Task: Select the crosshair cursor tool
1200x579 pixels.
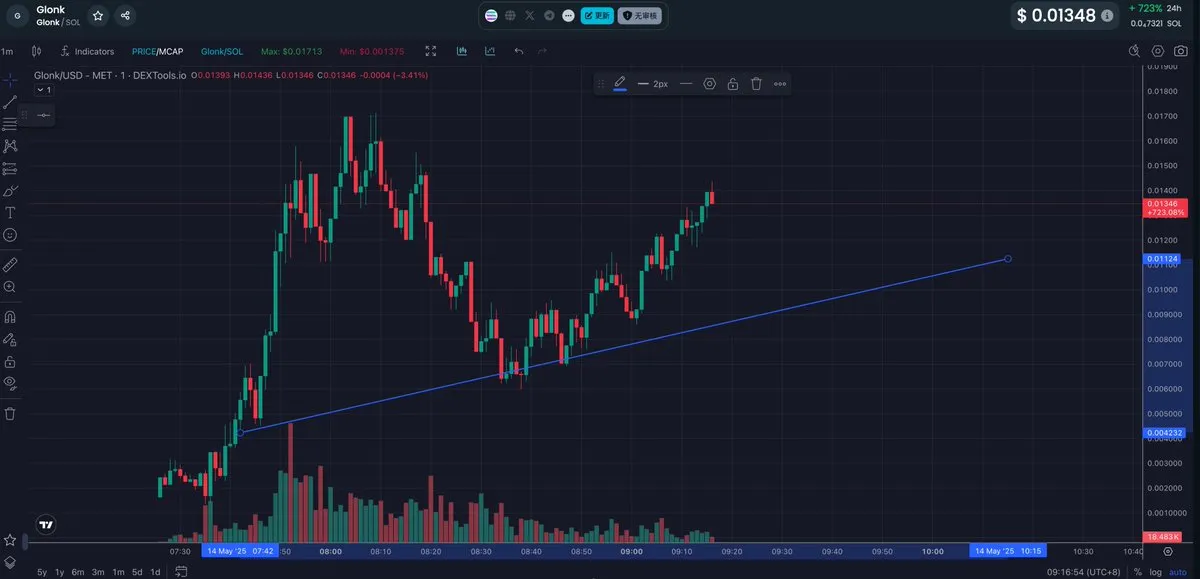Action: pos(10,79)
